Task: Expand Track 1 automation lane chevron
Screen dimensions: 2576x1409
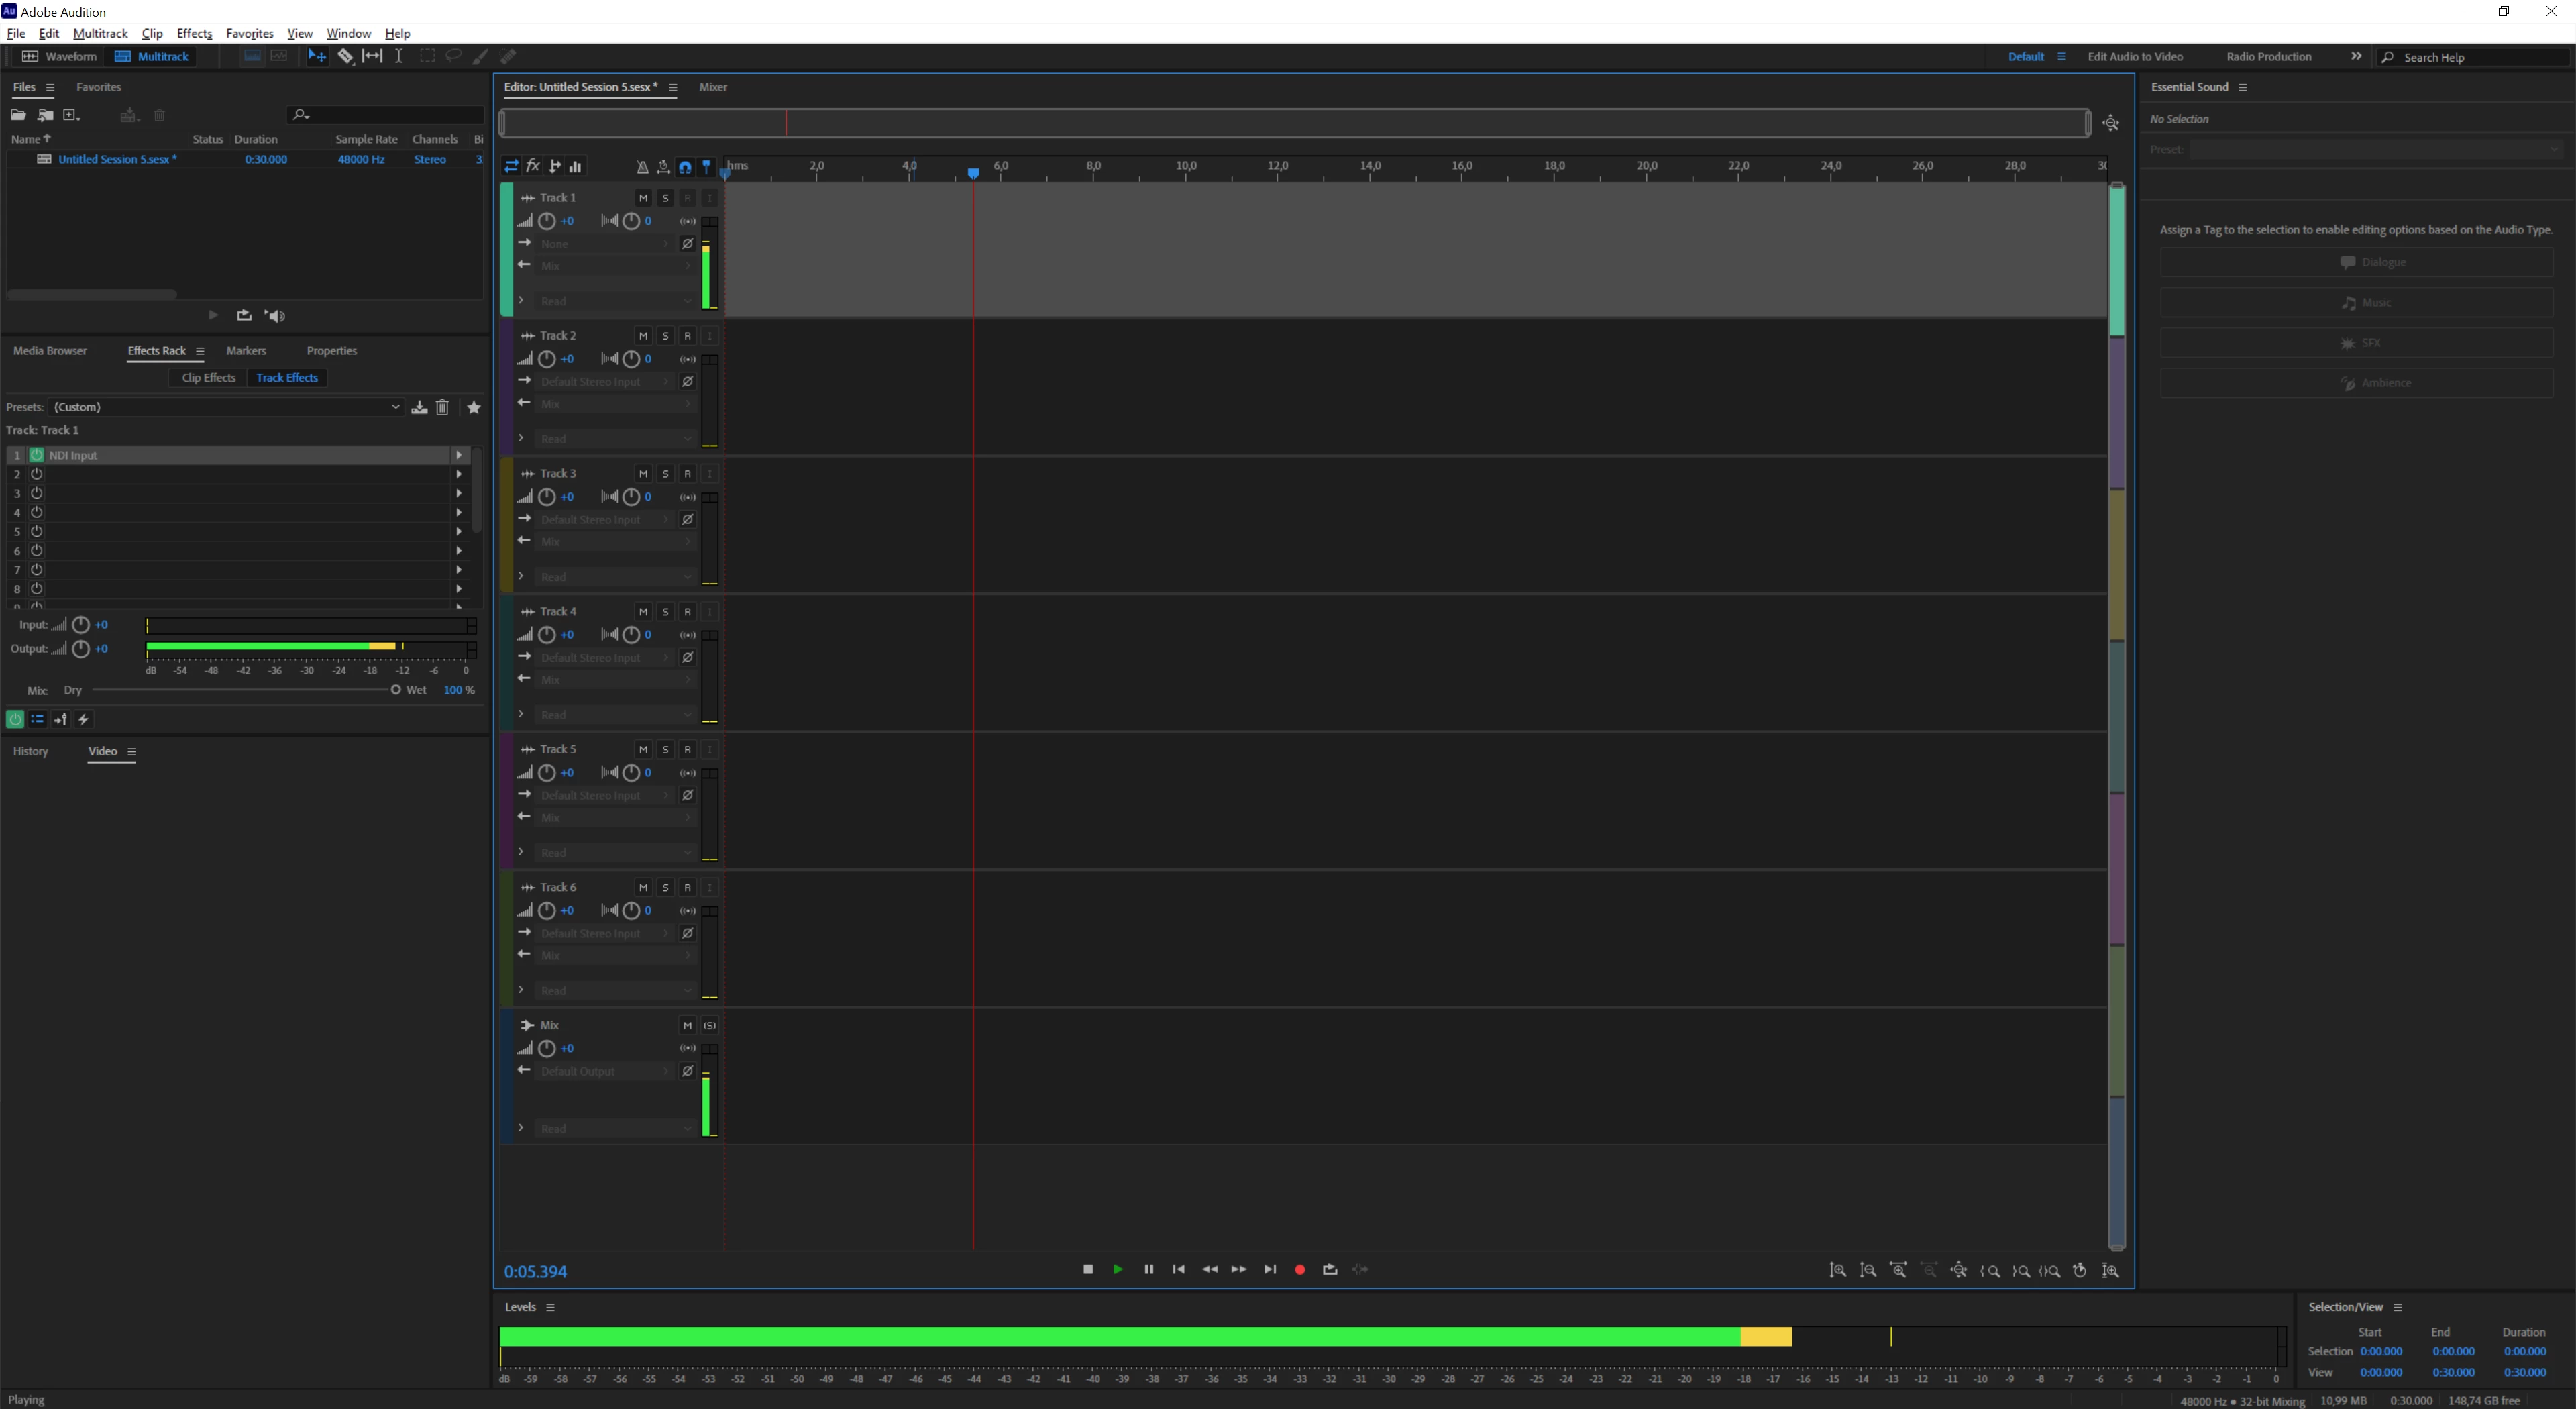Action: pyautogui.click(x=521, y=300)
